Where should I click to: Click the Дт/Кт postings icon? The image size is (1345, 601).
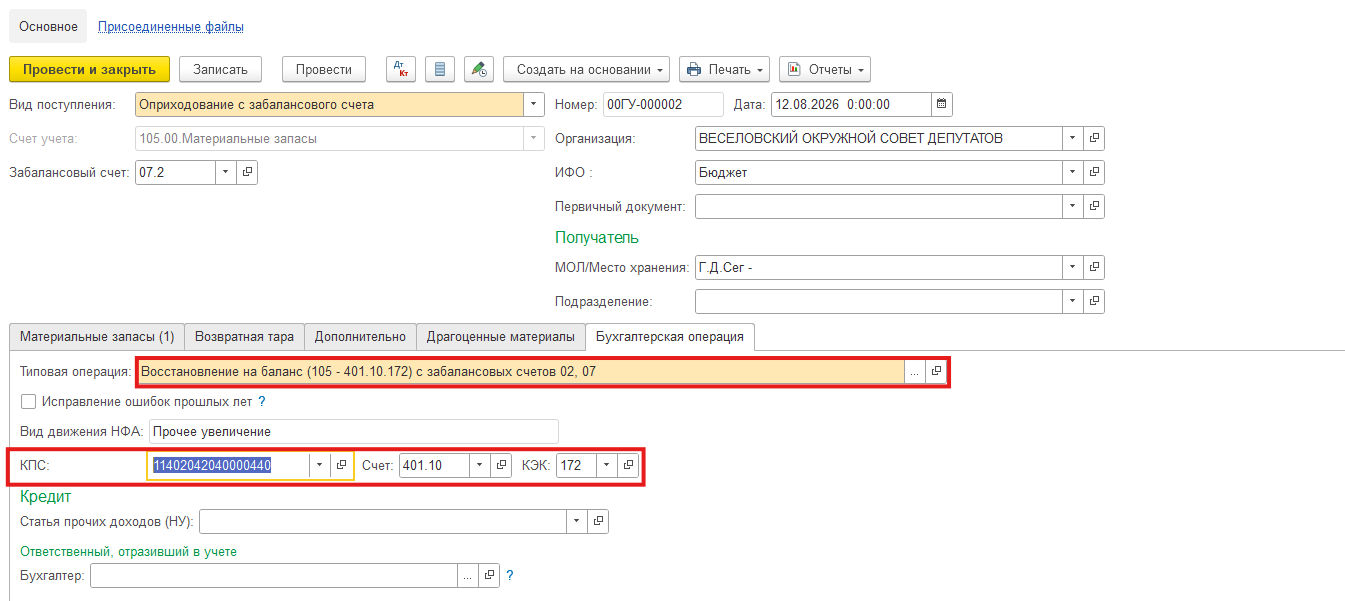[401, 69]
